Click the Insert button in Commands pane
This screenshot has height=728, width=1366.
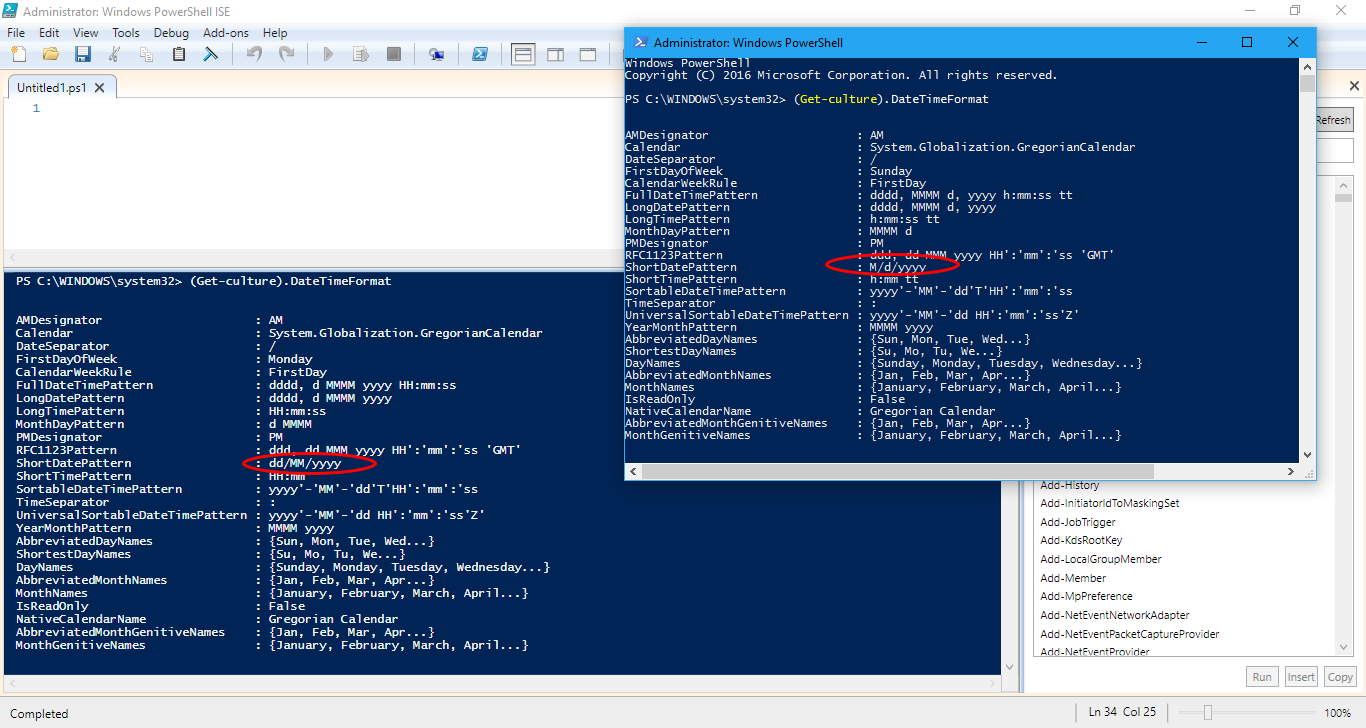coord(1301,677)
